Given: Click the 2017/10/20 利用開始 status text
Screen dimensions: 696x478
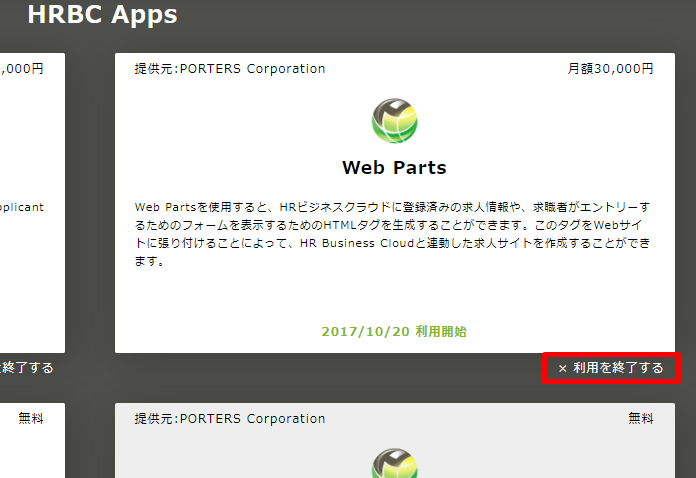Looking at the screenshot, I should [x=394, y=332].
